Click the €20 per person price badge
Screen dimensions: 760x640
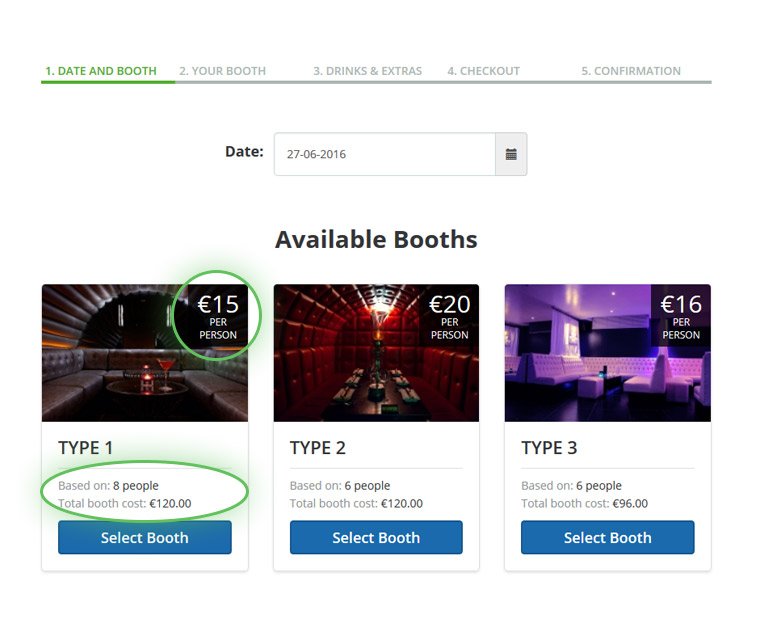449,316
